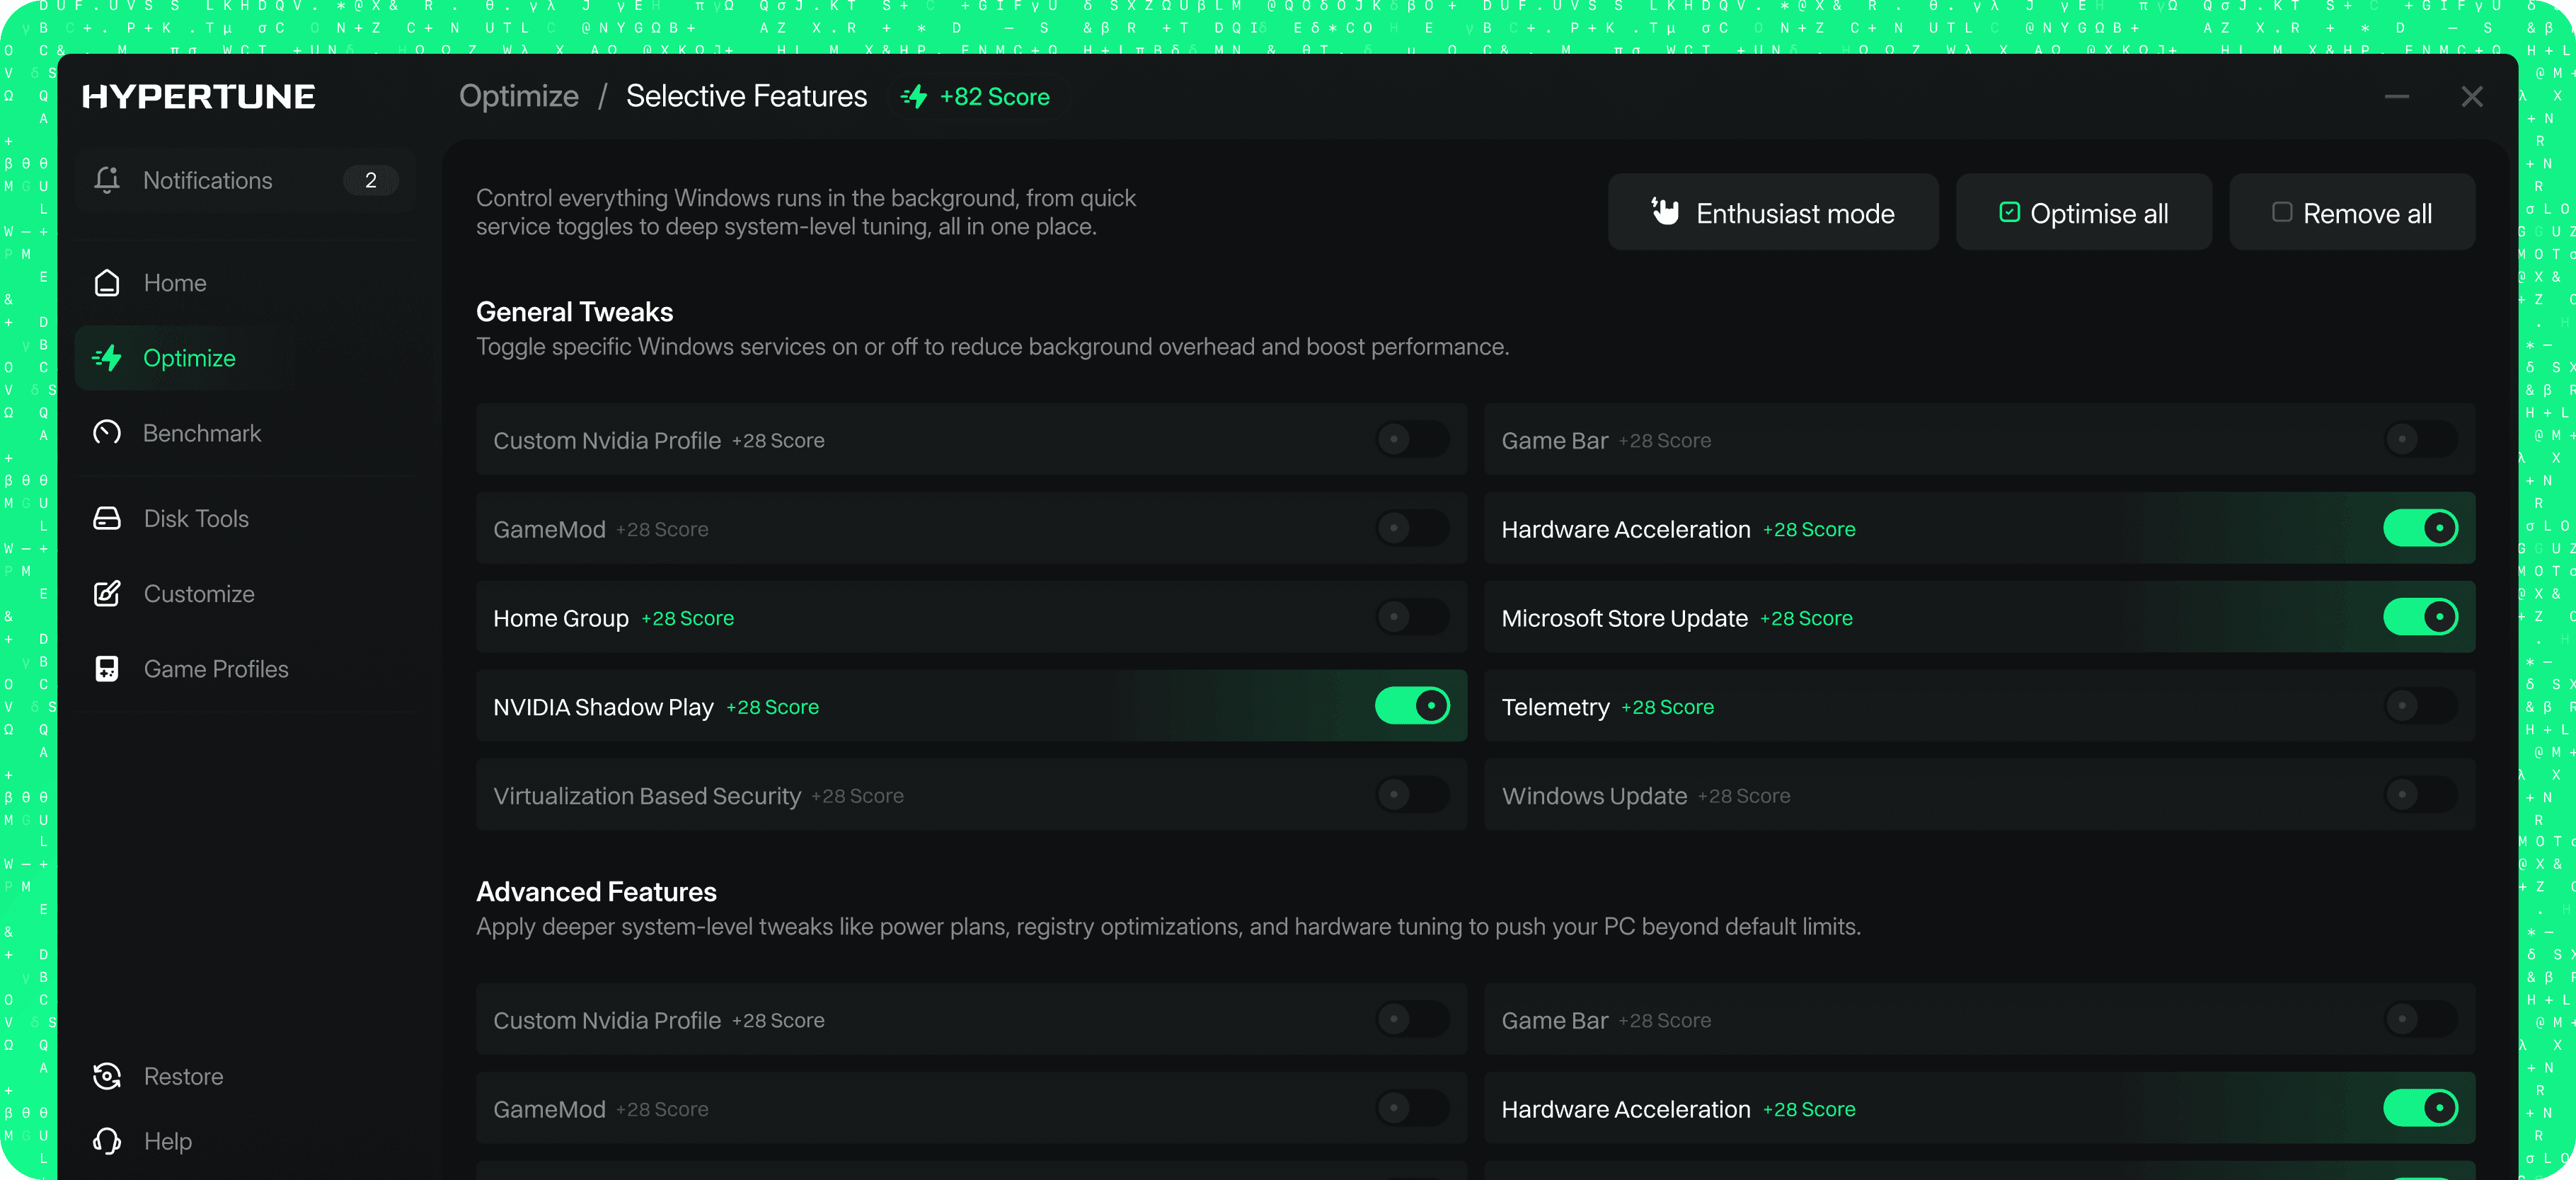Click the notifications count badge "2"
2576x1180 pixels.
[371, 180]
